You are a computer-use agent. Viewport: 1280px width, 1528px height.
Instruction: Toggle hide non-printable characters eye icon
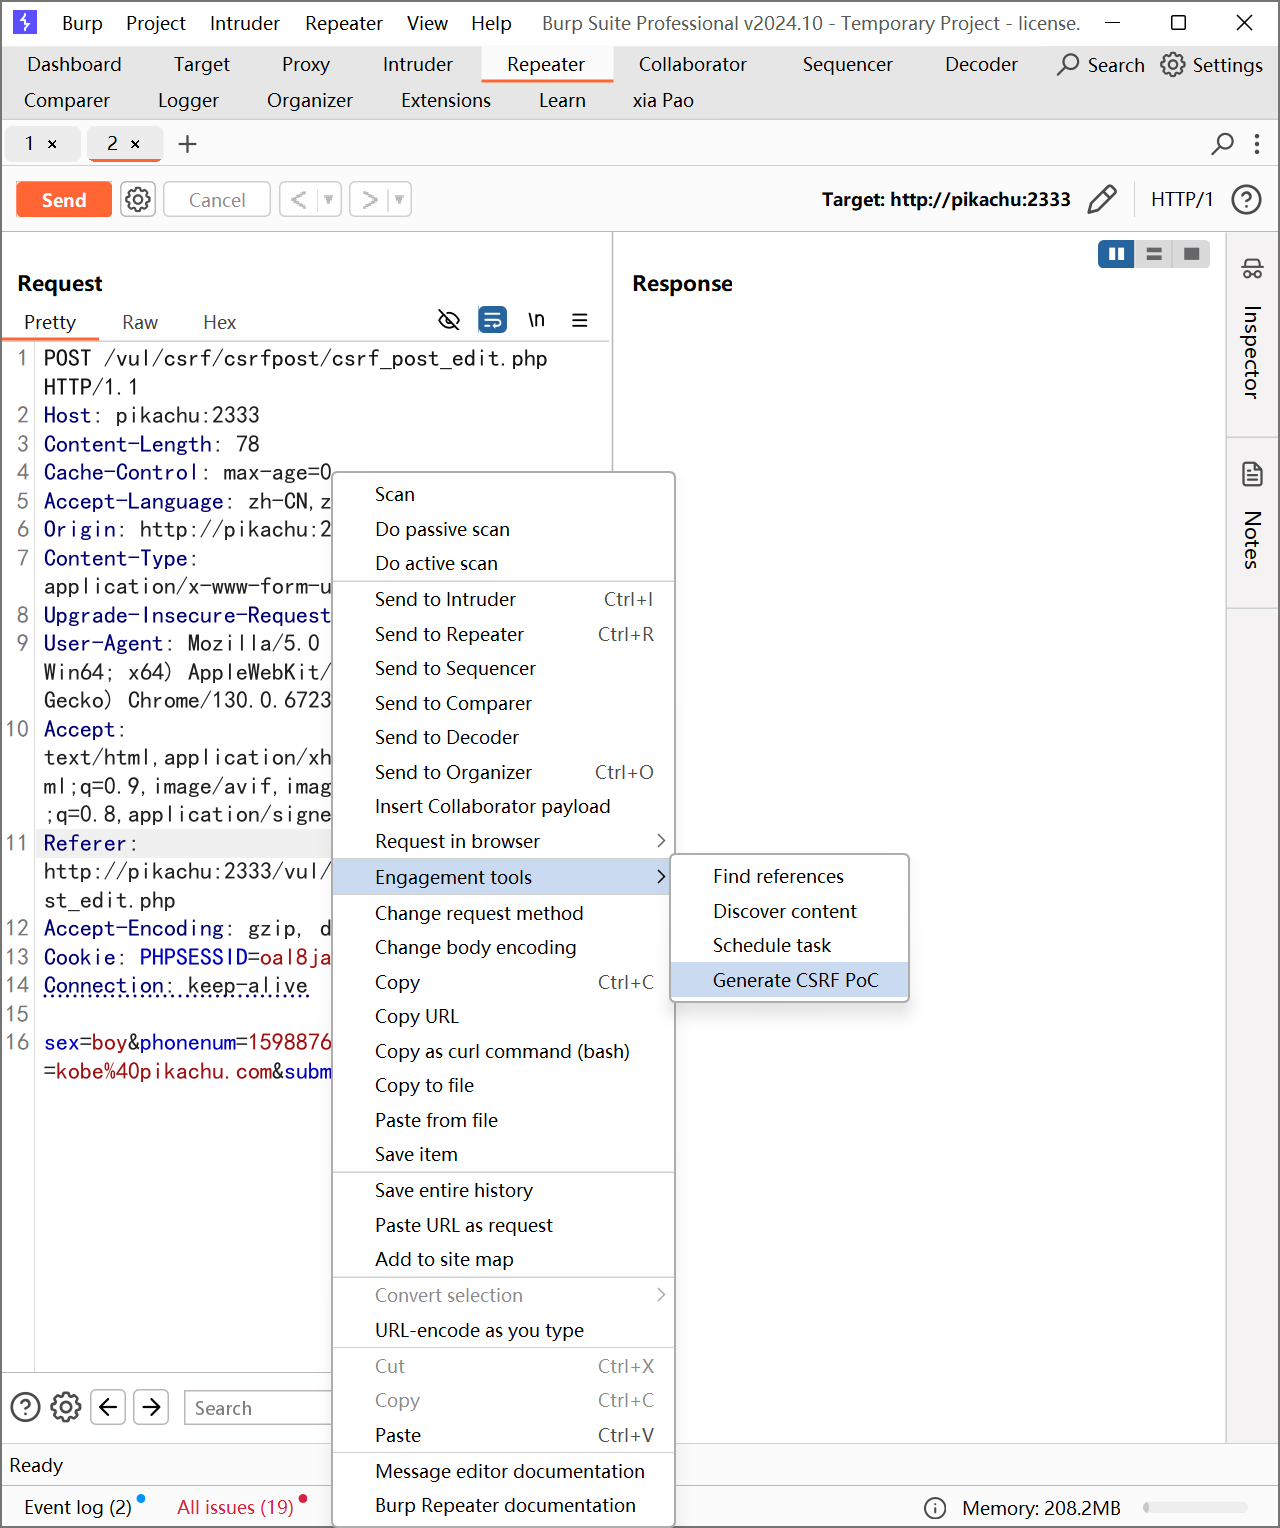(449, 320)
